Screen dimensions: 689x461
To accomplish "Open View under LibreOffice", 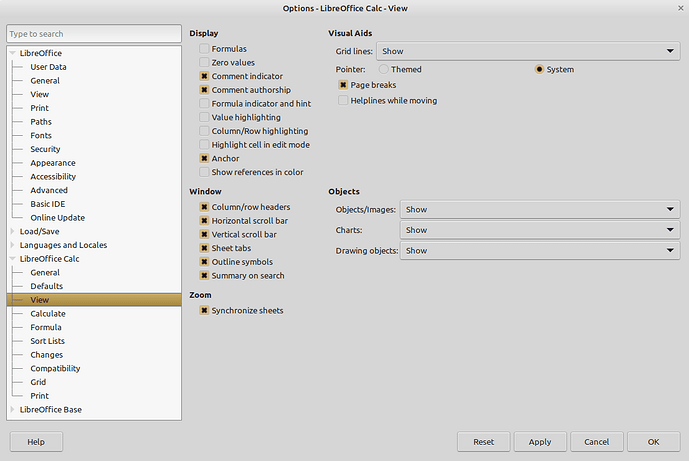I will tap(40, 94).
